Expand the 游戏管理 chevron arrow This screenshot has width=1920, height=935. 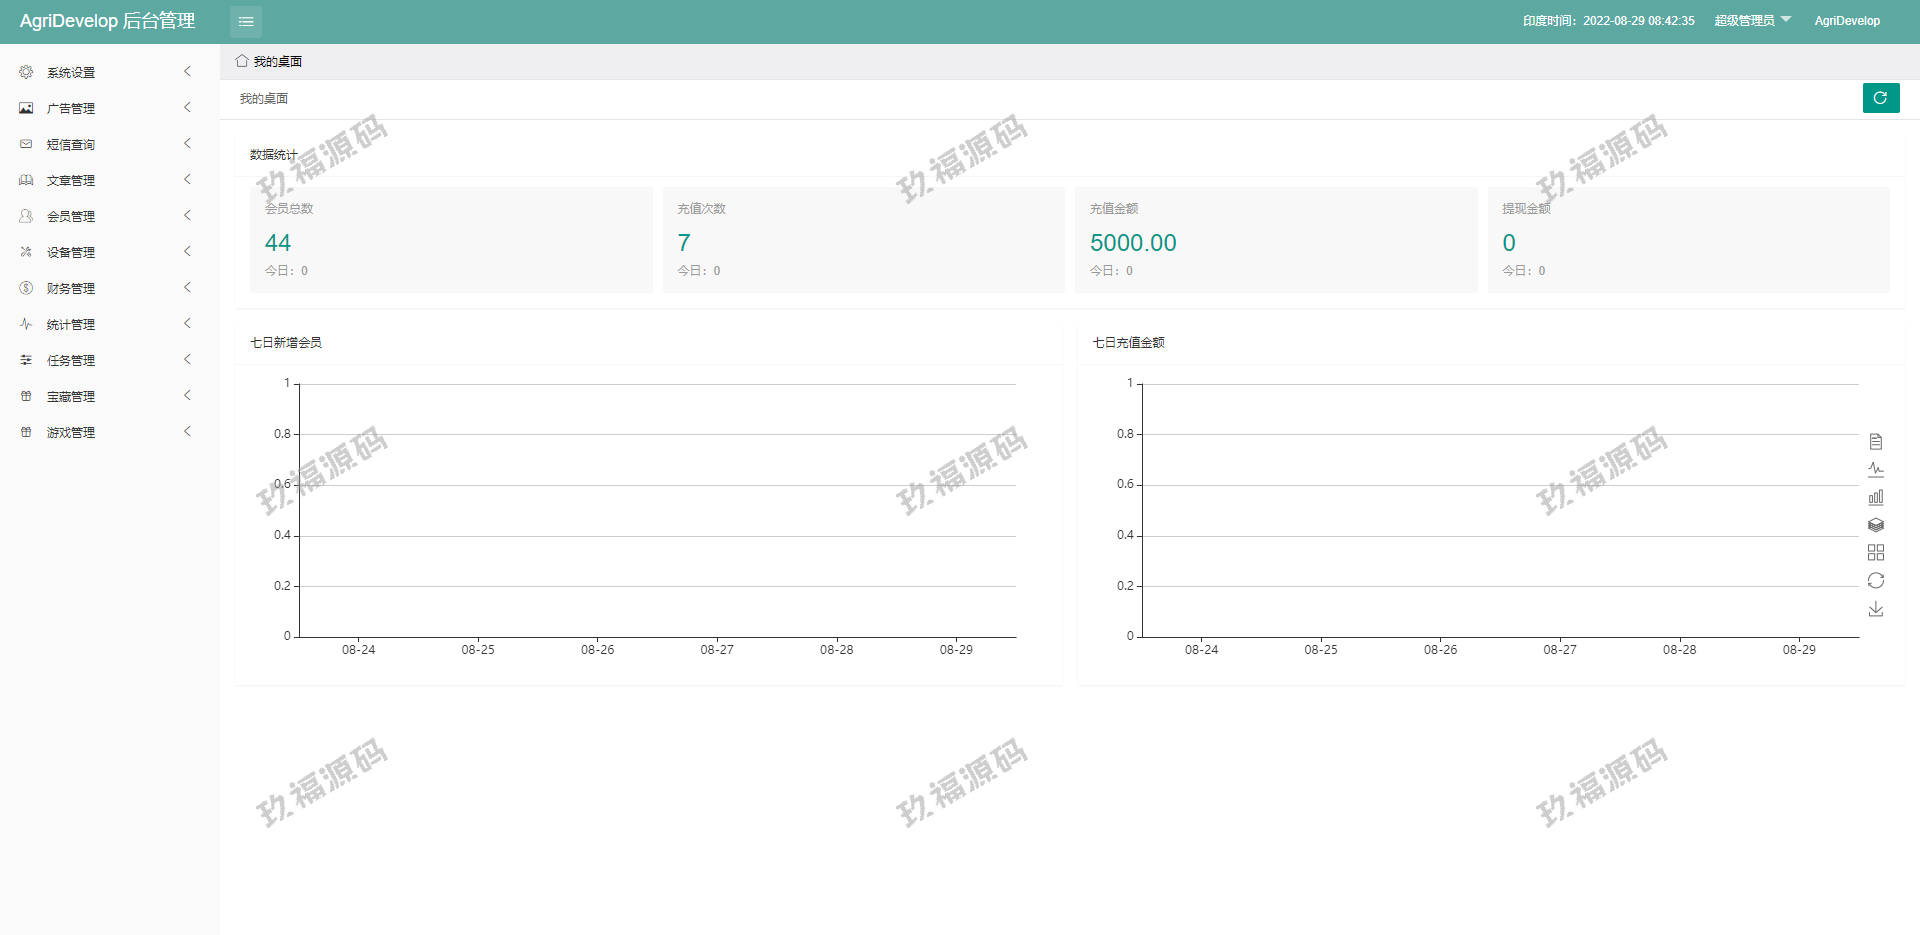tap(187, 432)
